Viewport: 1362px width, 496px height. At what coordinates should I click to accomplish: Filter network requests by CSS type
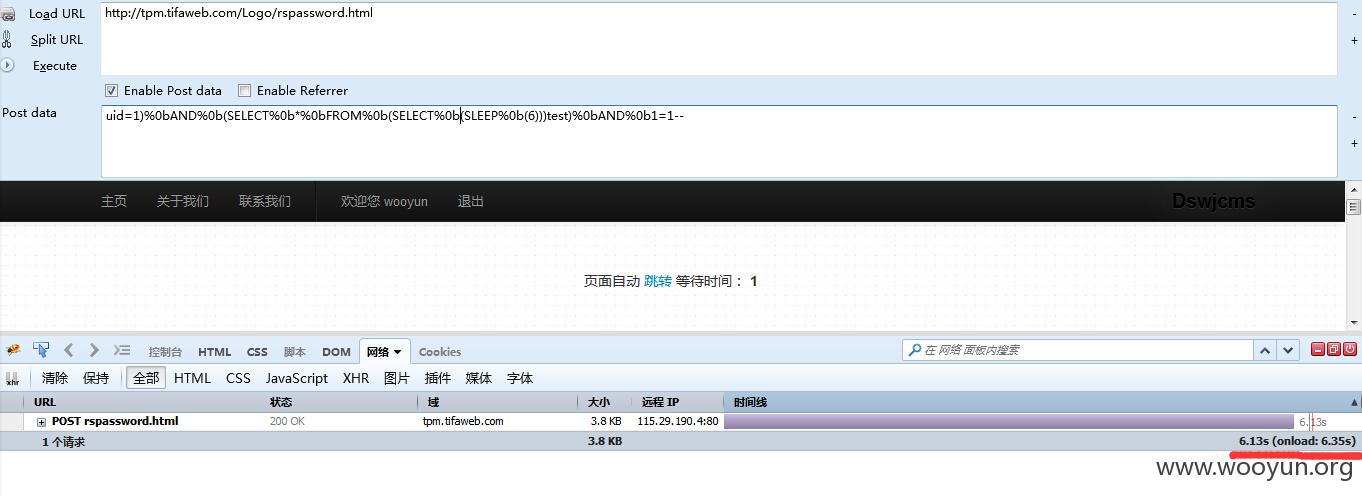238,378
